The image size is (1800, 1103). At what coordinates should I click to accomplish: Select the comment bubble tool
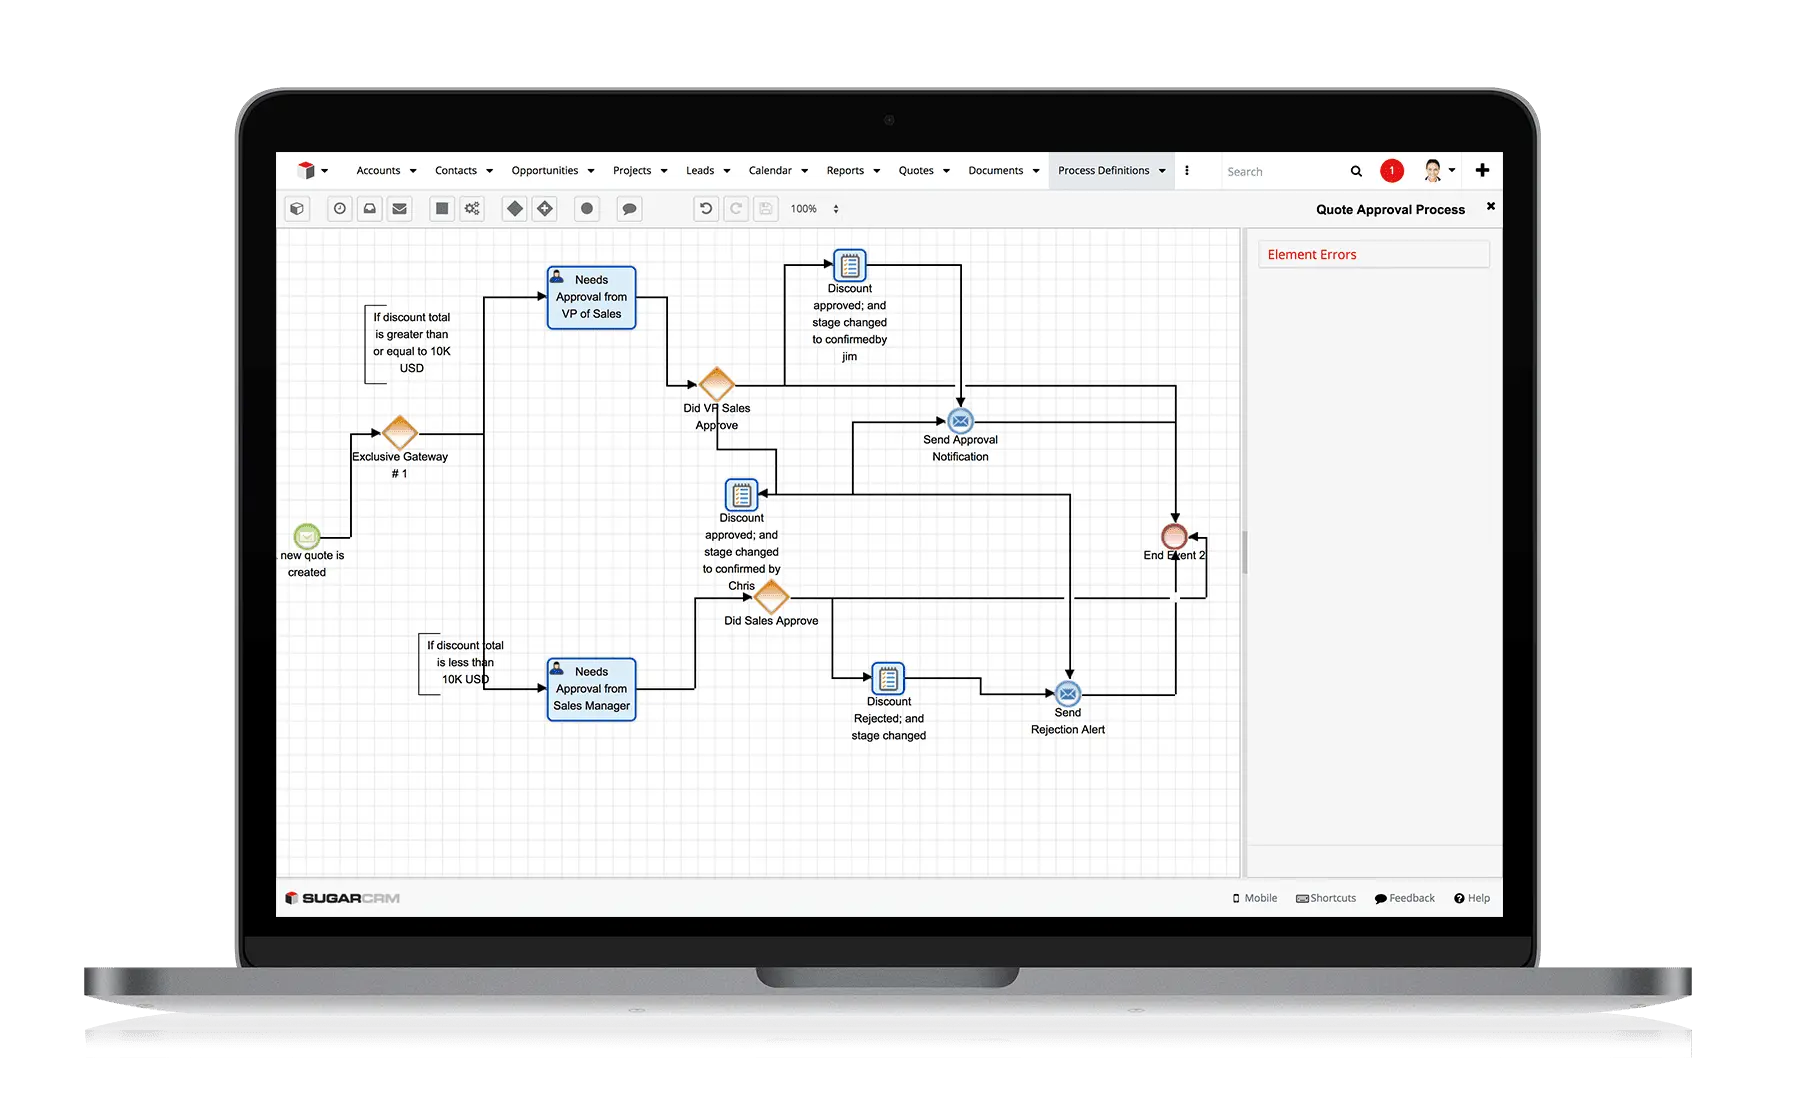(629, 209)
